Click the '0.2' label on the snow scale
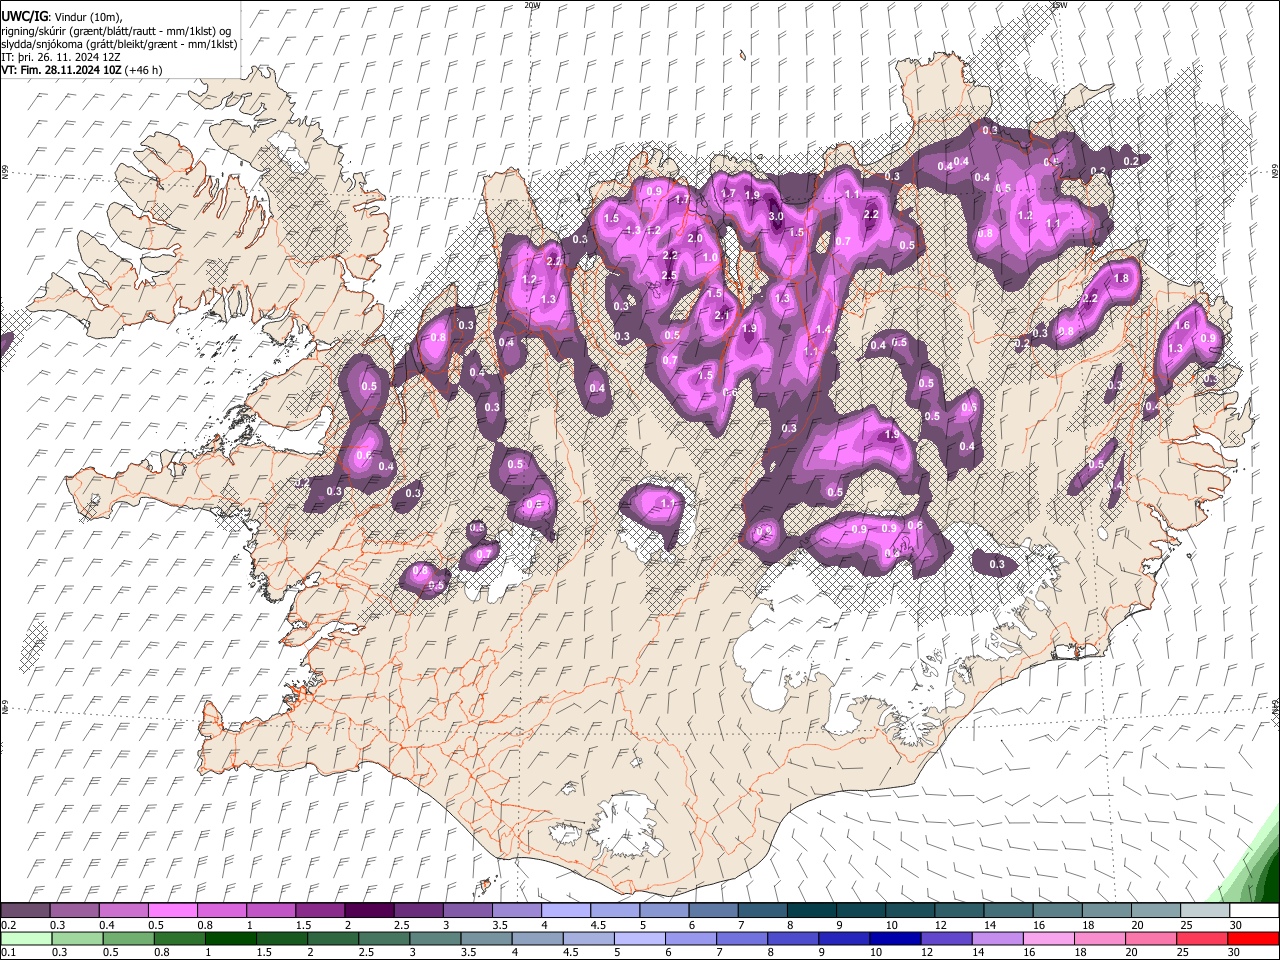 [8, 925]
